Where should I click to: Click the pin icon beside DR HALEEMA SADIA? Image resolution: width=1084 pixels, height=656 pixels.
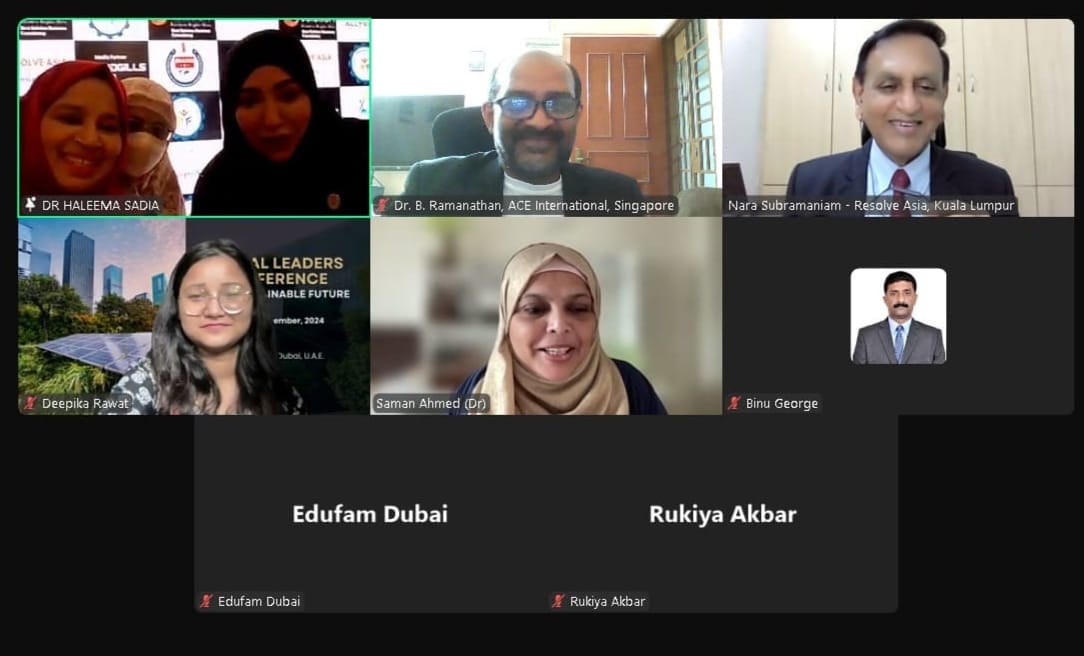point(30,205)
